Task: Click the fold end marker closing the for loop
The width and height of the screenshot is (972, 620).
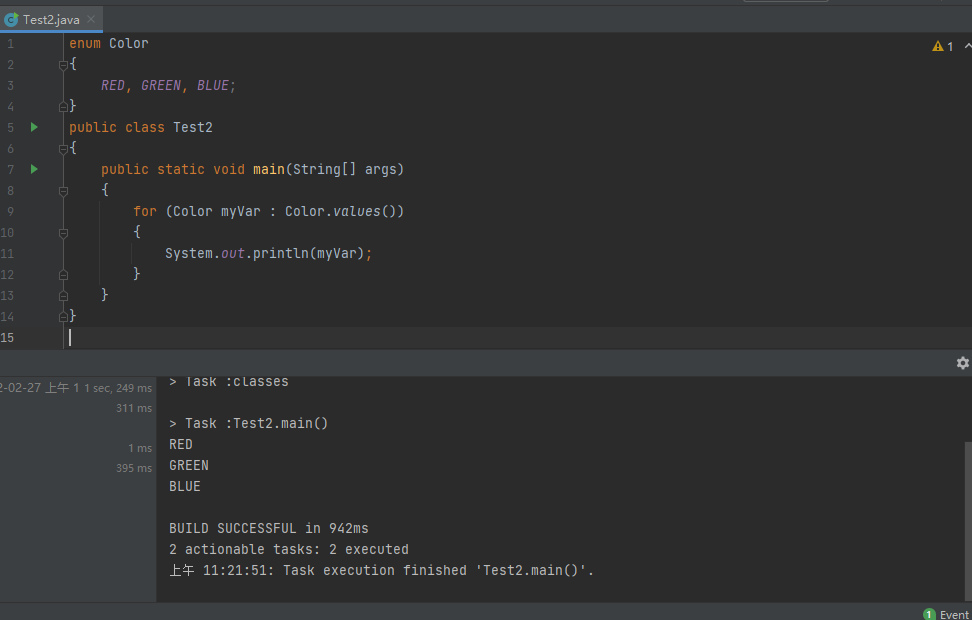Action: [x=63, y=274]
